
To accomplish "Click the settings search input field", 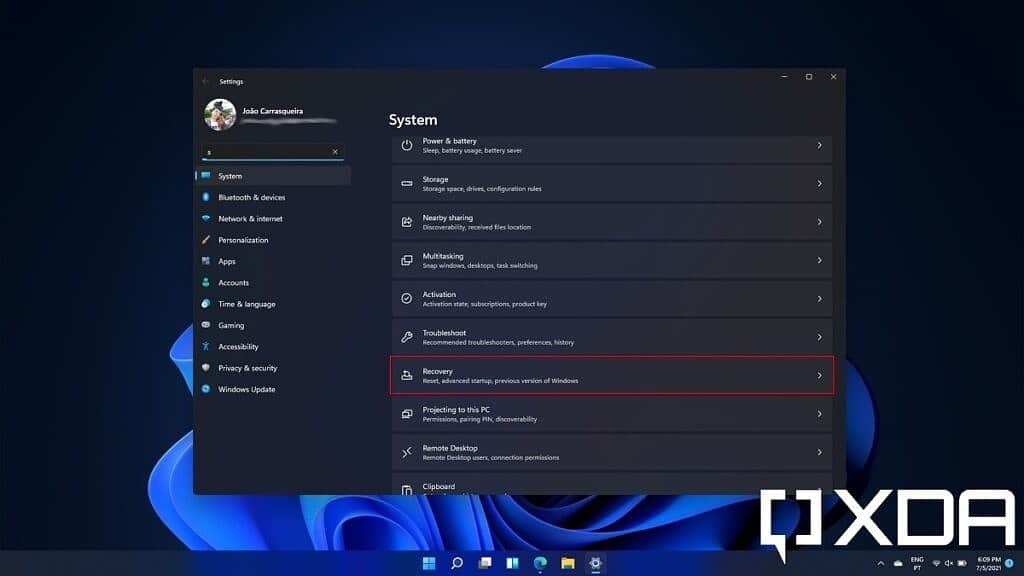I will 272,152.
